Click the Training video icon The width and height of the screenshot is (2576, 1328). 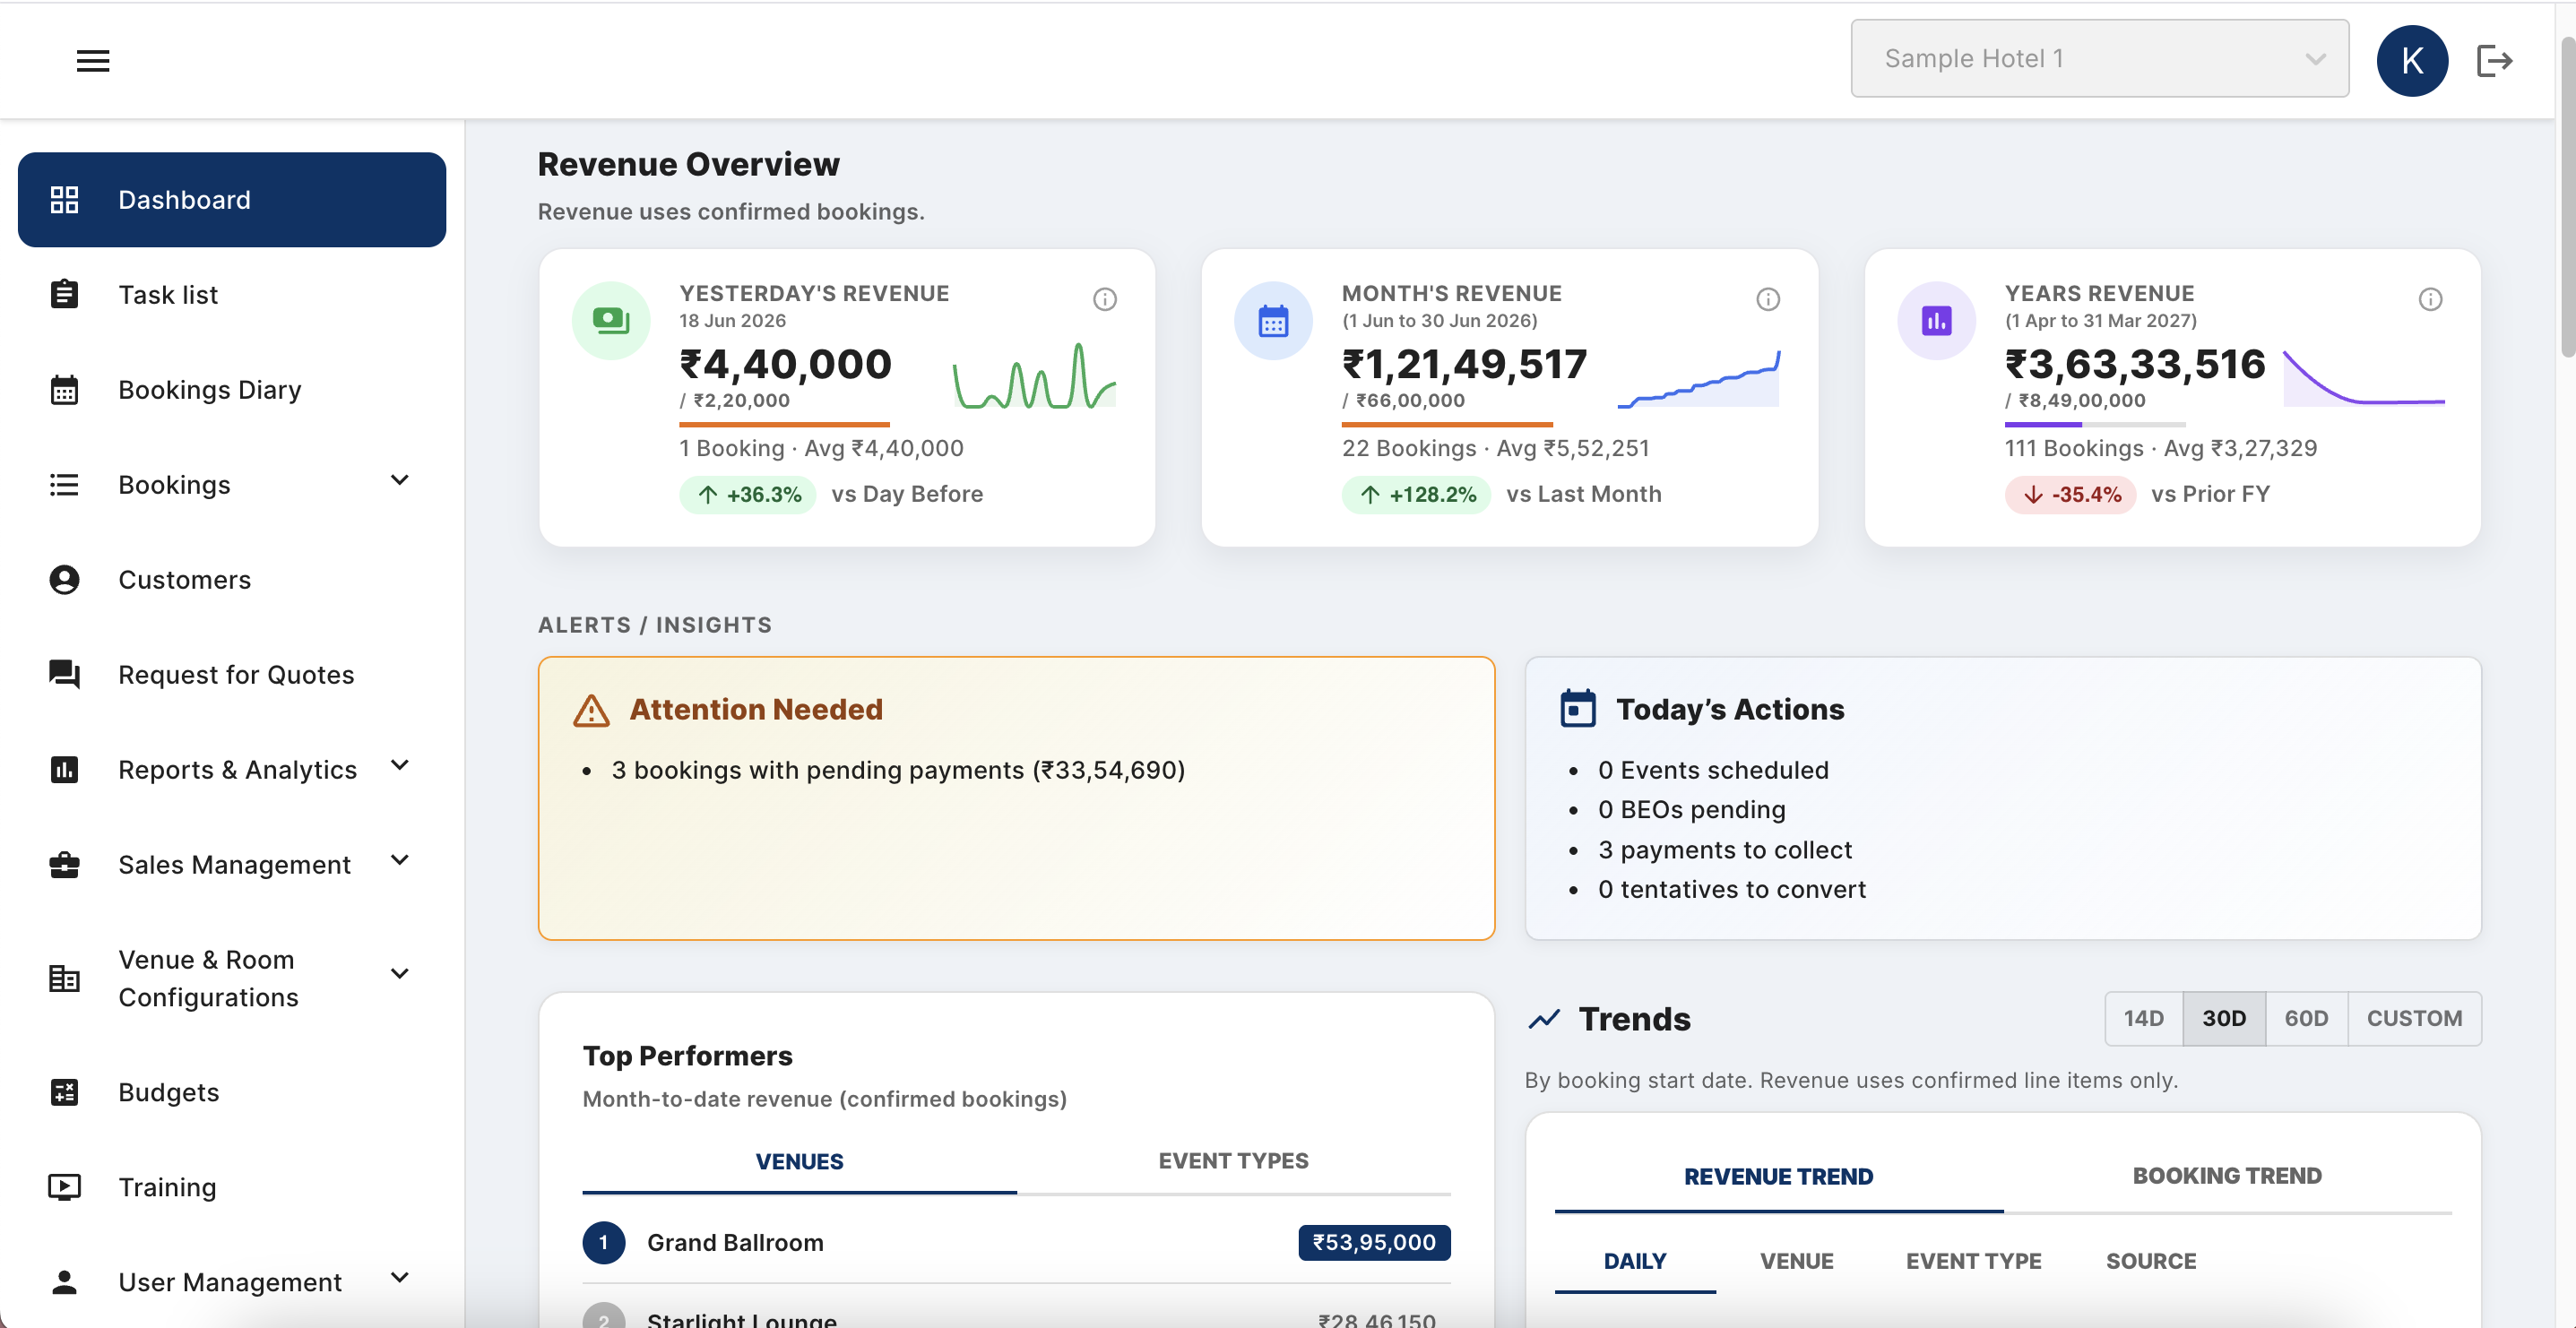64,1187
